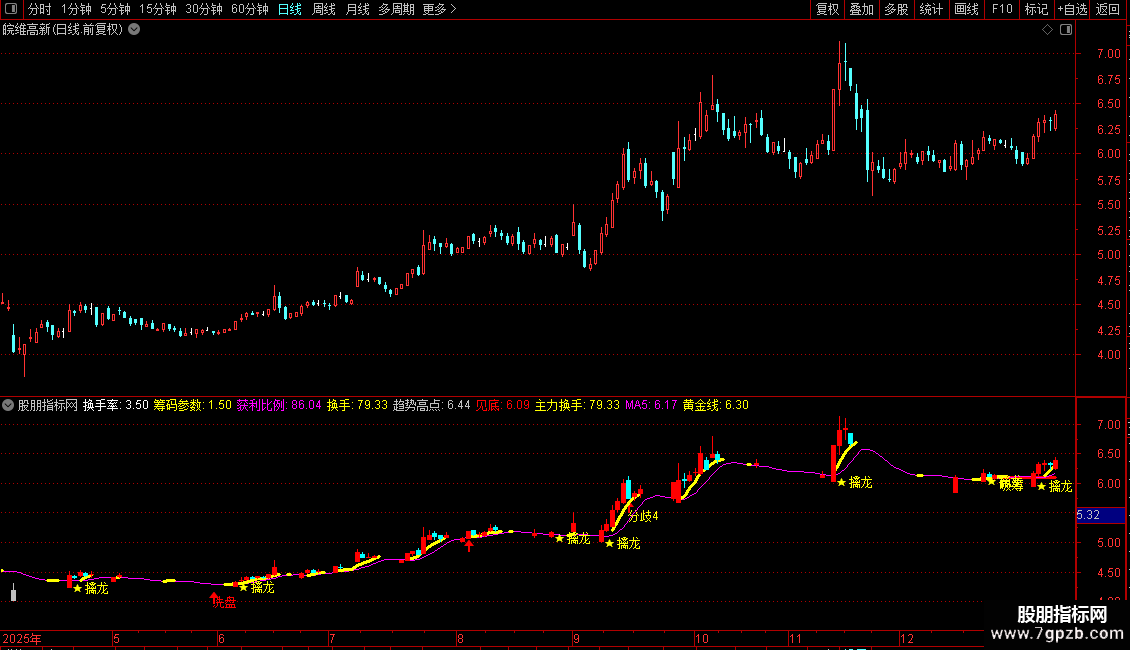Image resolution: width=1130 pixels, height=650 pixels.
Task: Click the 皖维高新(日线.前复权) title
Action: tap(63, 30)
